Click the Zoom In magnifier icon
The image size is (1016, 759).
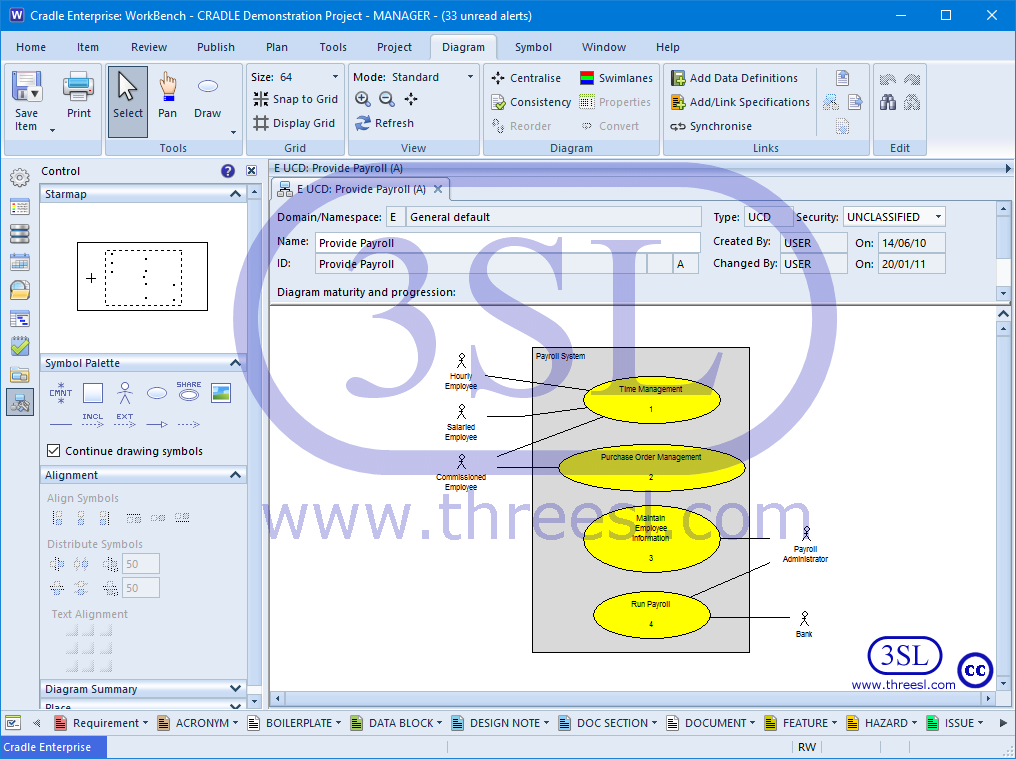point(363,99)
